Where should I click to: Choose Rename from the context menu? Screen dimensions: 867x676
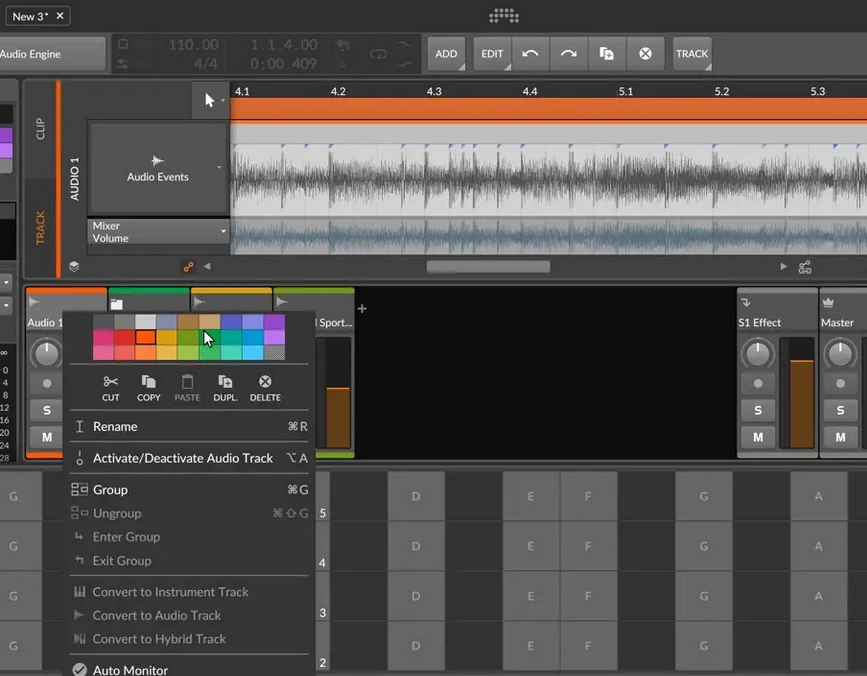[115, 427]
